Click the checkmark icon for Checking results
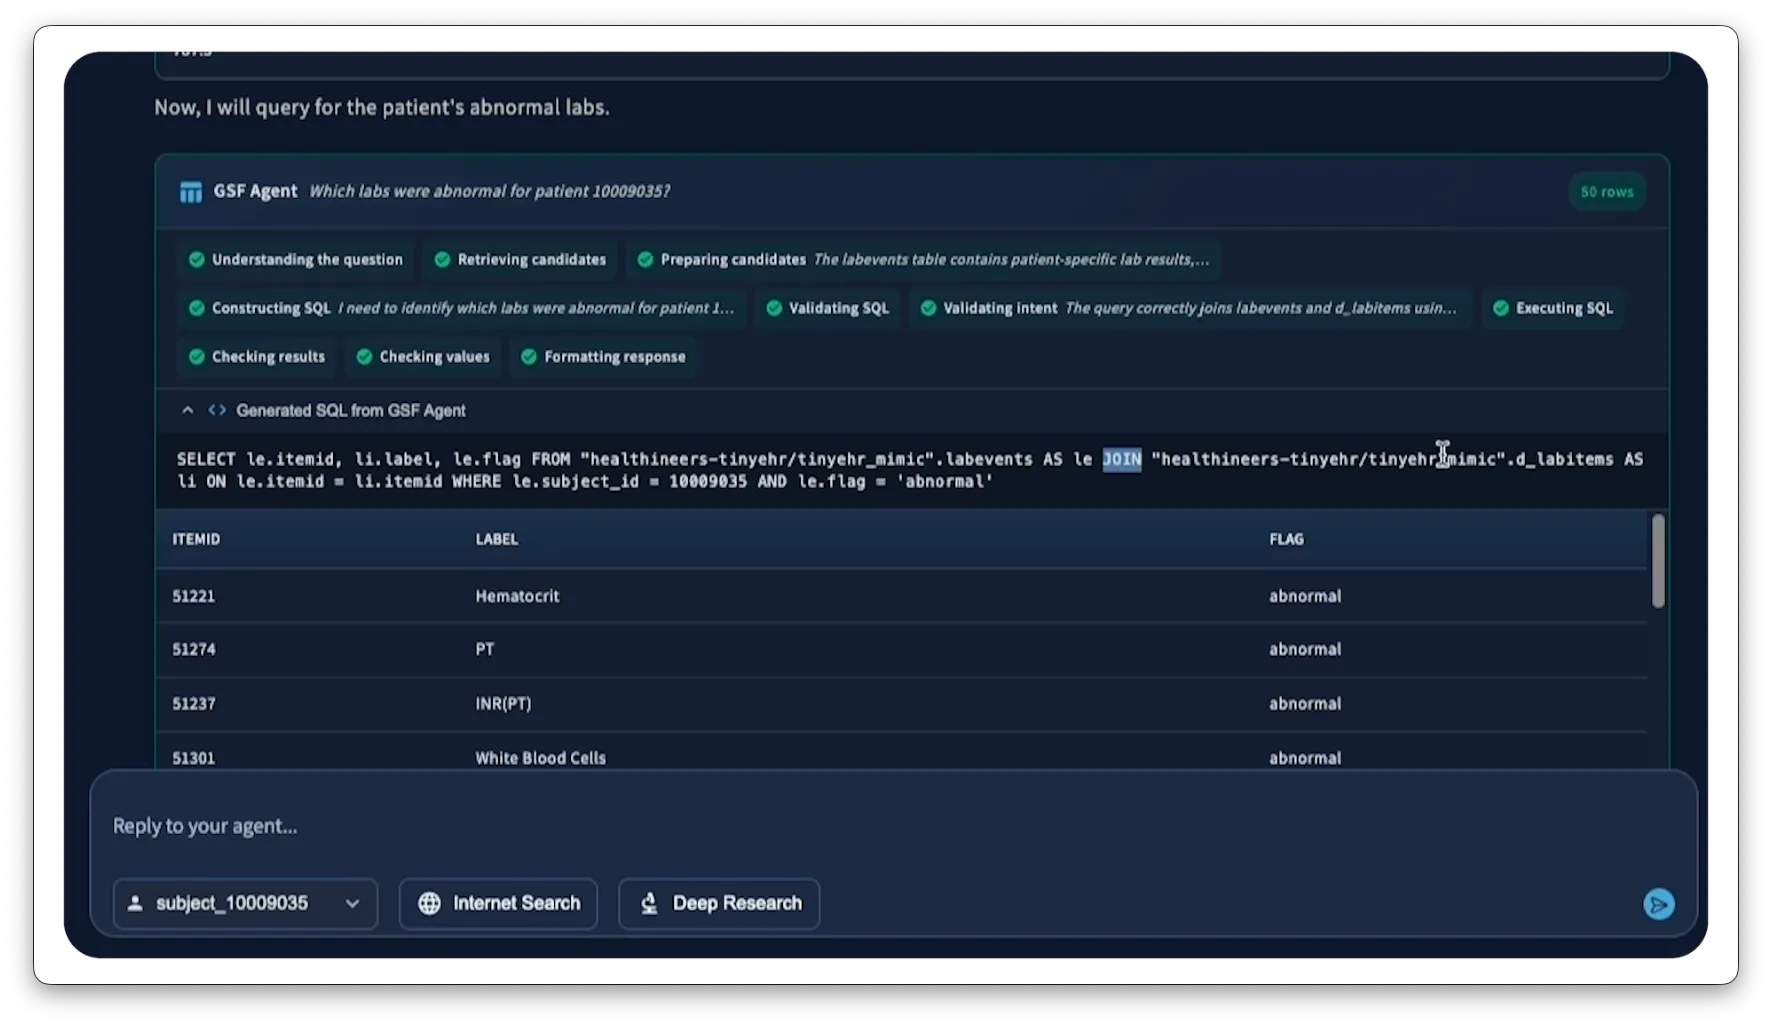The height and width of the screenshot is (1026, 1772). pos(197,357)
